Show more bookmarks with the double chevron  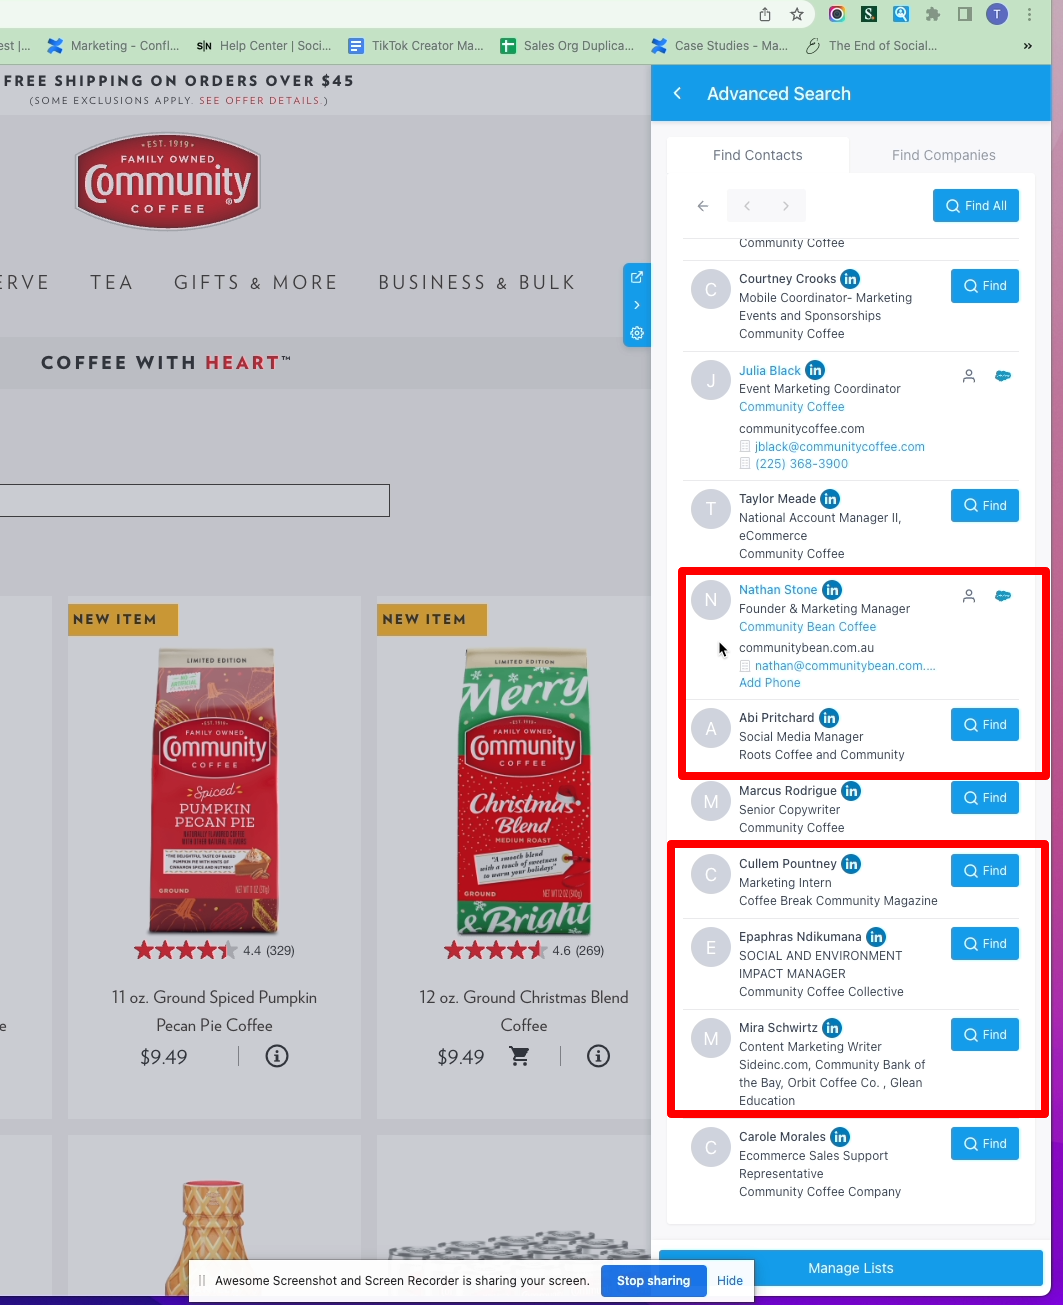(x=1028, y=46)
